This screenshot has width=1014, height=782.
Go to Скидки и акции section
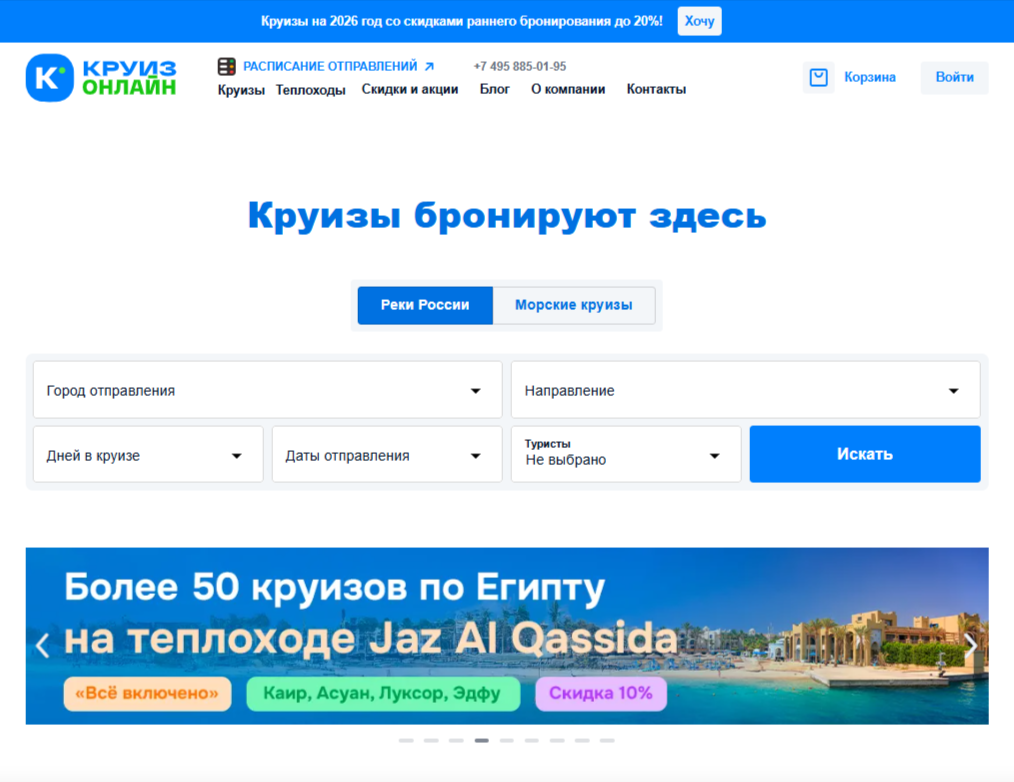410,88
